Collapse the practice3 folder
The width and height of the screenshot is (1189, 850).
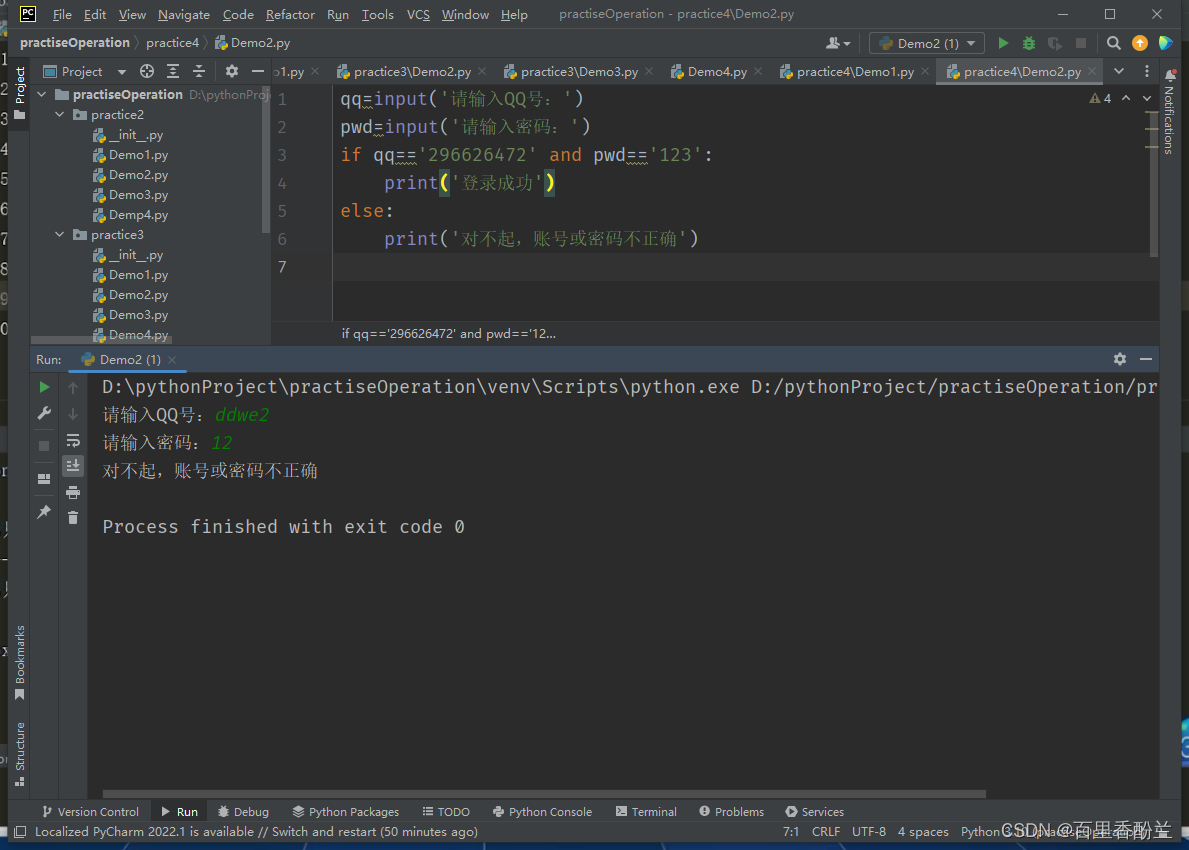coord(60,234)
